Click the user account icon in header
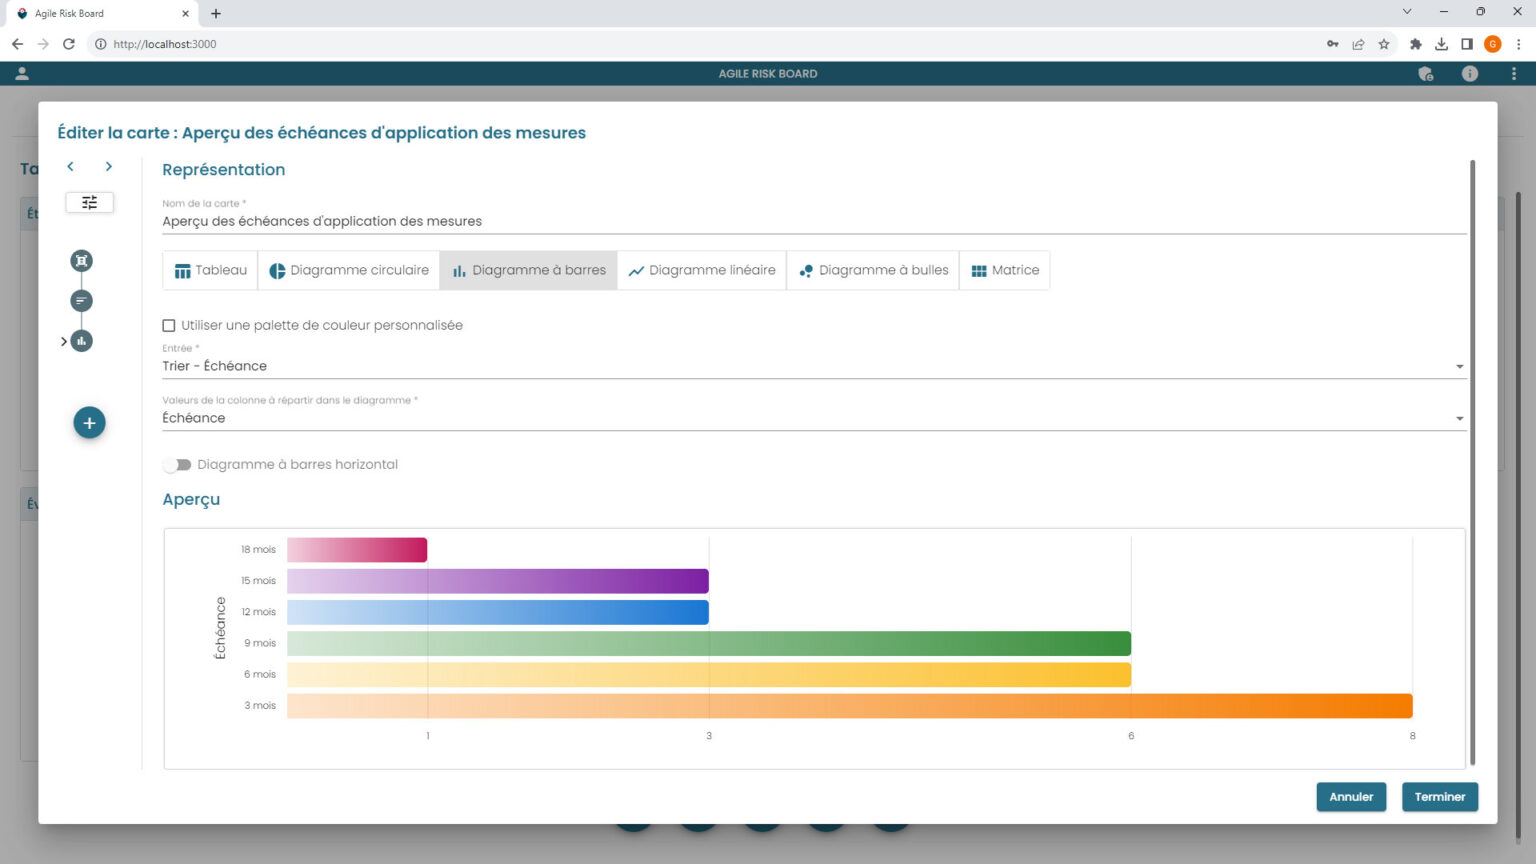The image size is (1536, 864). coord(22,74)
